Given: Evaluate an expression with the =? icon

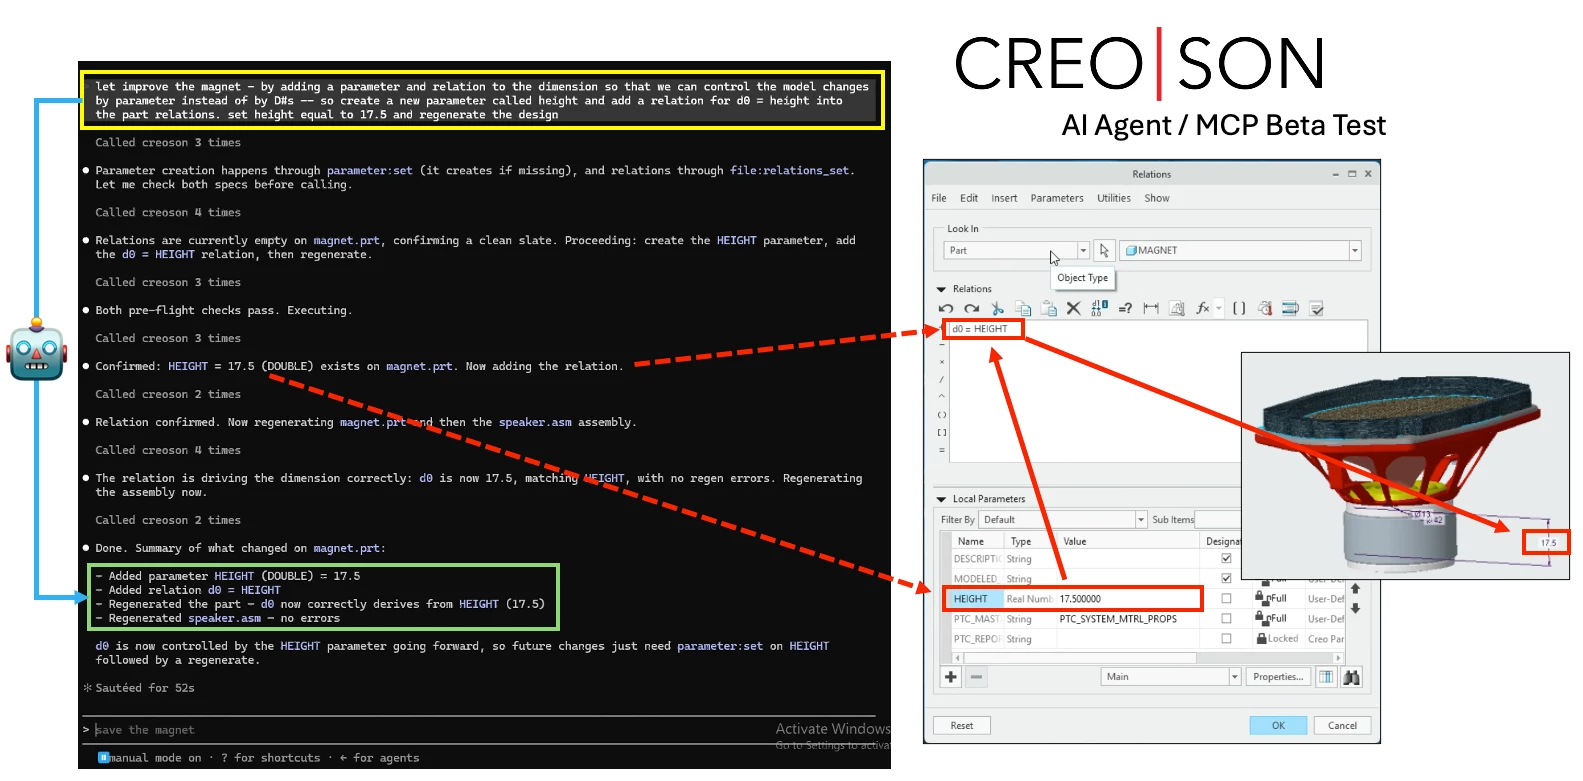Looking at the screenshot, I should pos(1125,309).
